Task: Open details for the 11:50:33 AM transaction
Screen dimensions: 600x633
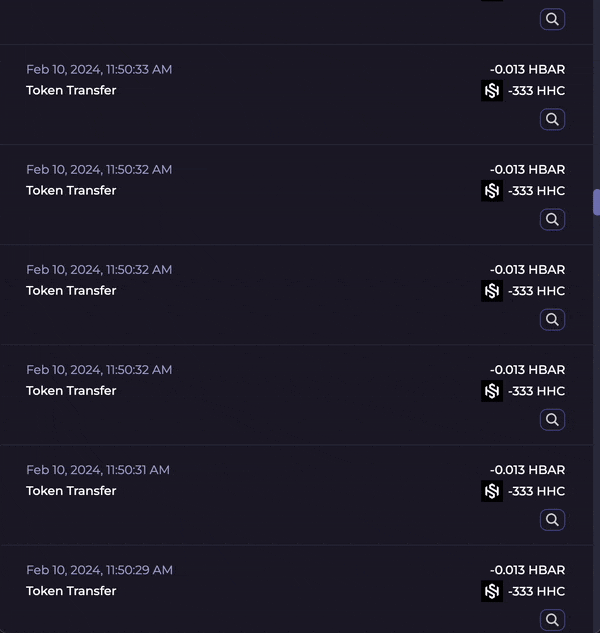Action: click(552, 120)
